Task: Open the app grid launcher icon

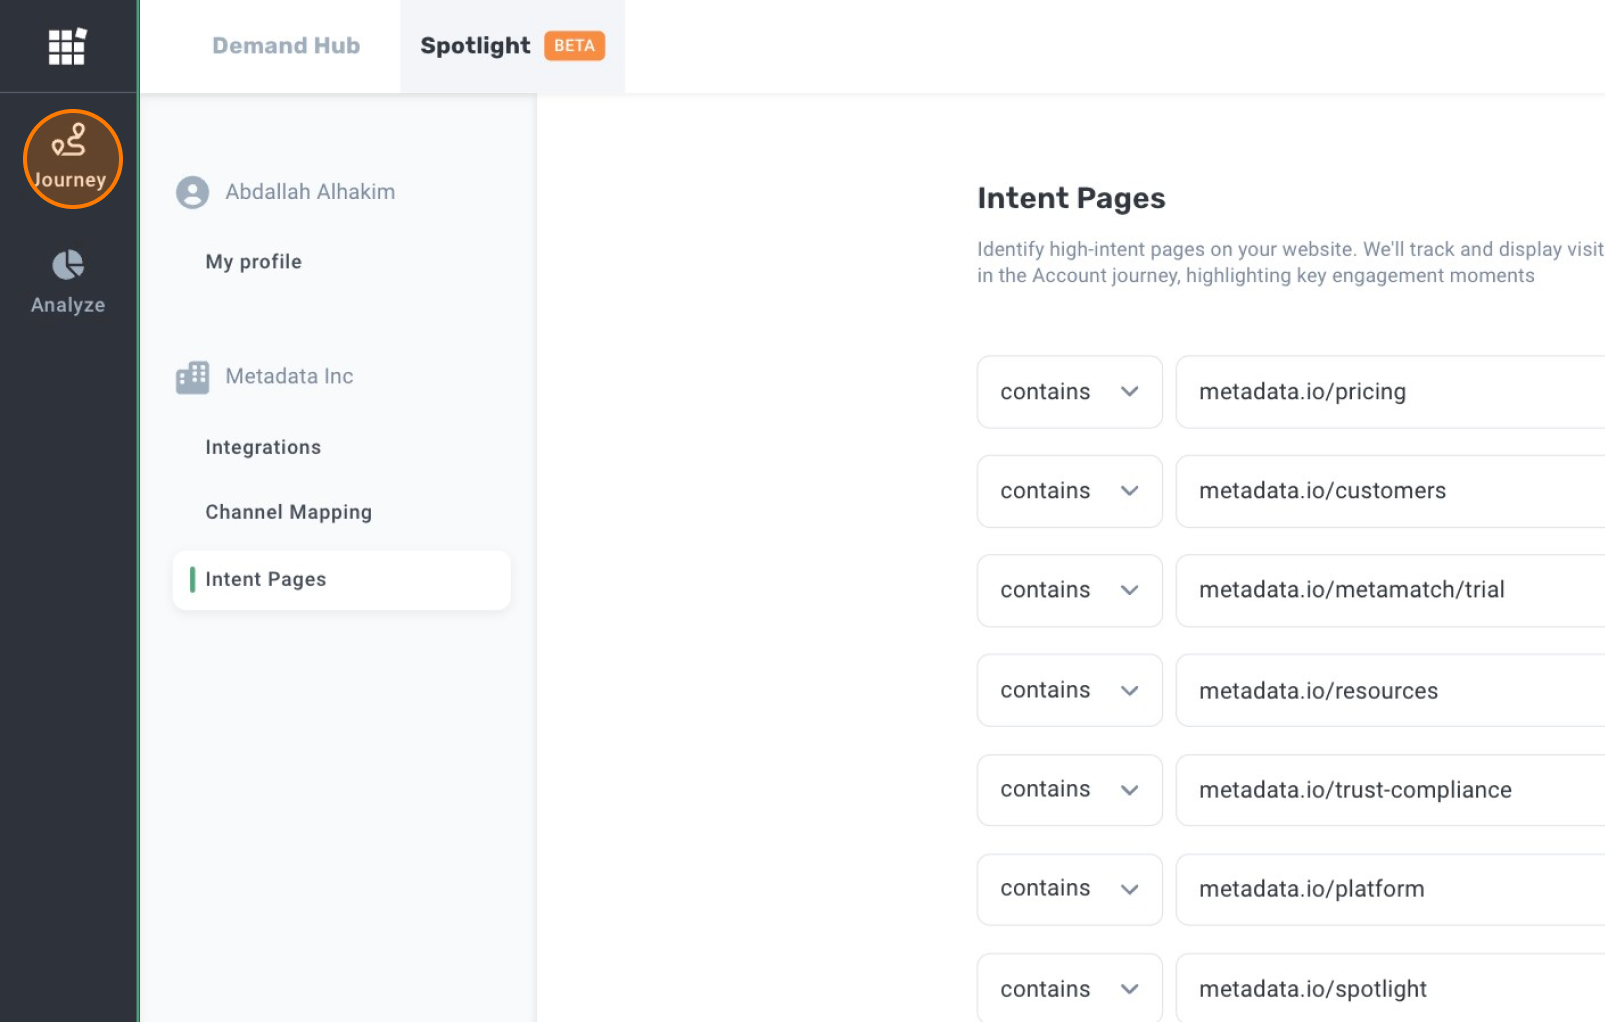Action: click(x=67, y=46)
